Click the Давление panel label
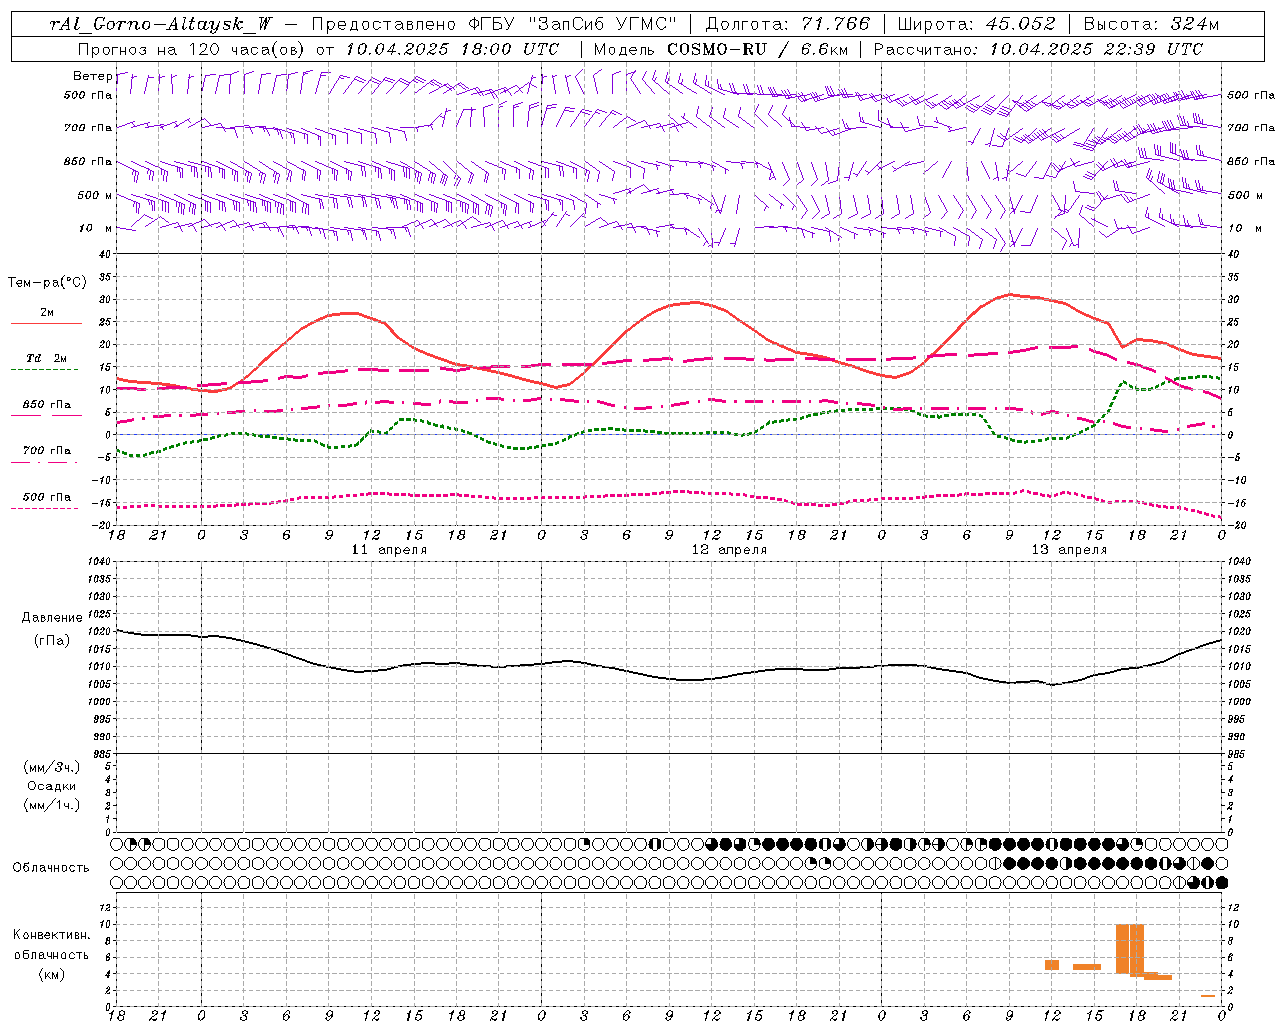The height and width of the screenshot is (1024, 1280). pyautogui.click(x=52, y=618)
